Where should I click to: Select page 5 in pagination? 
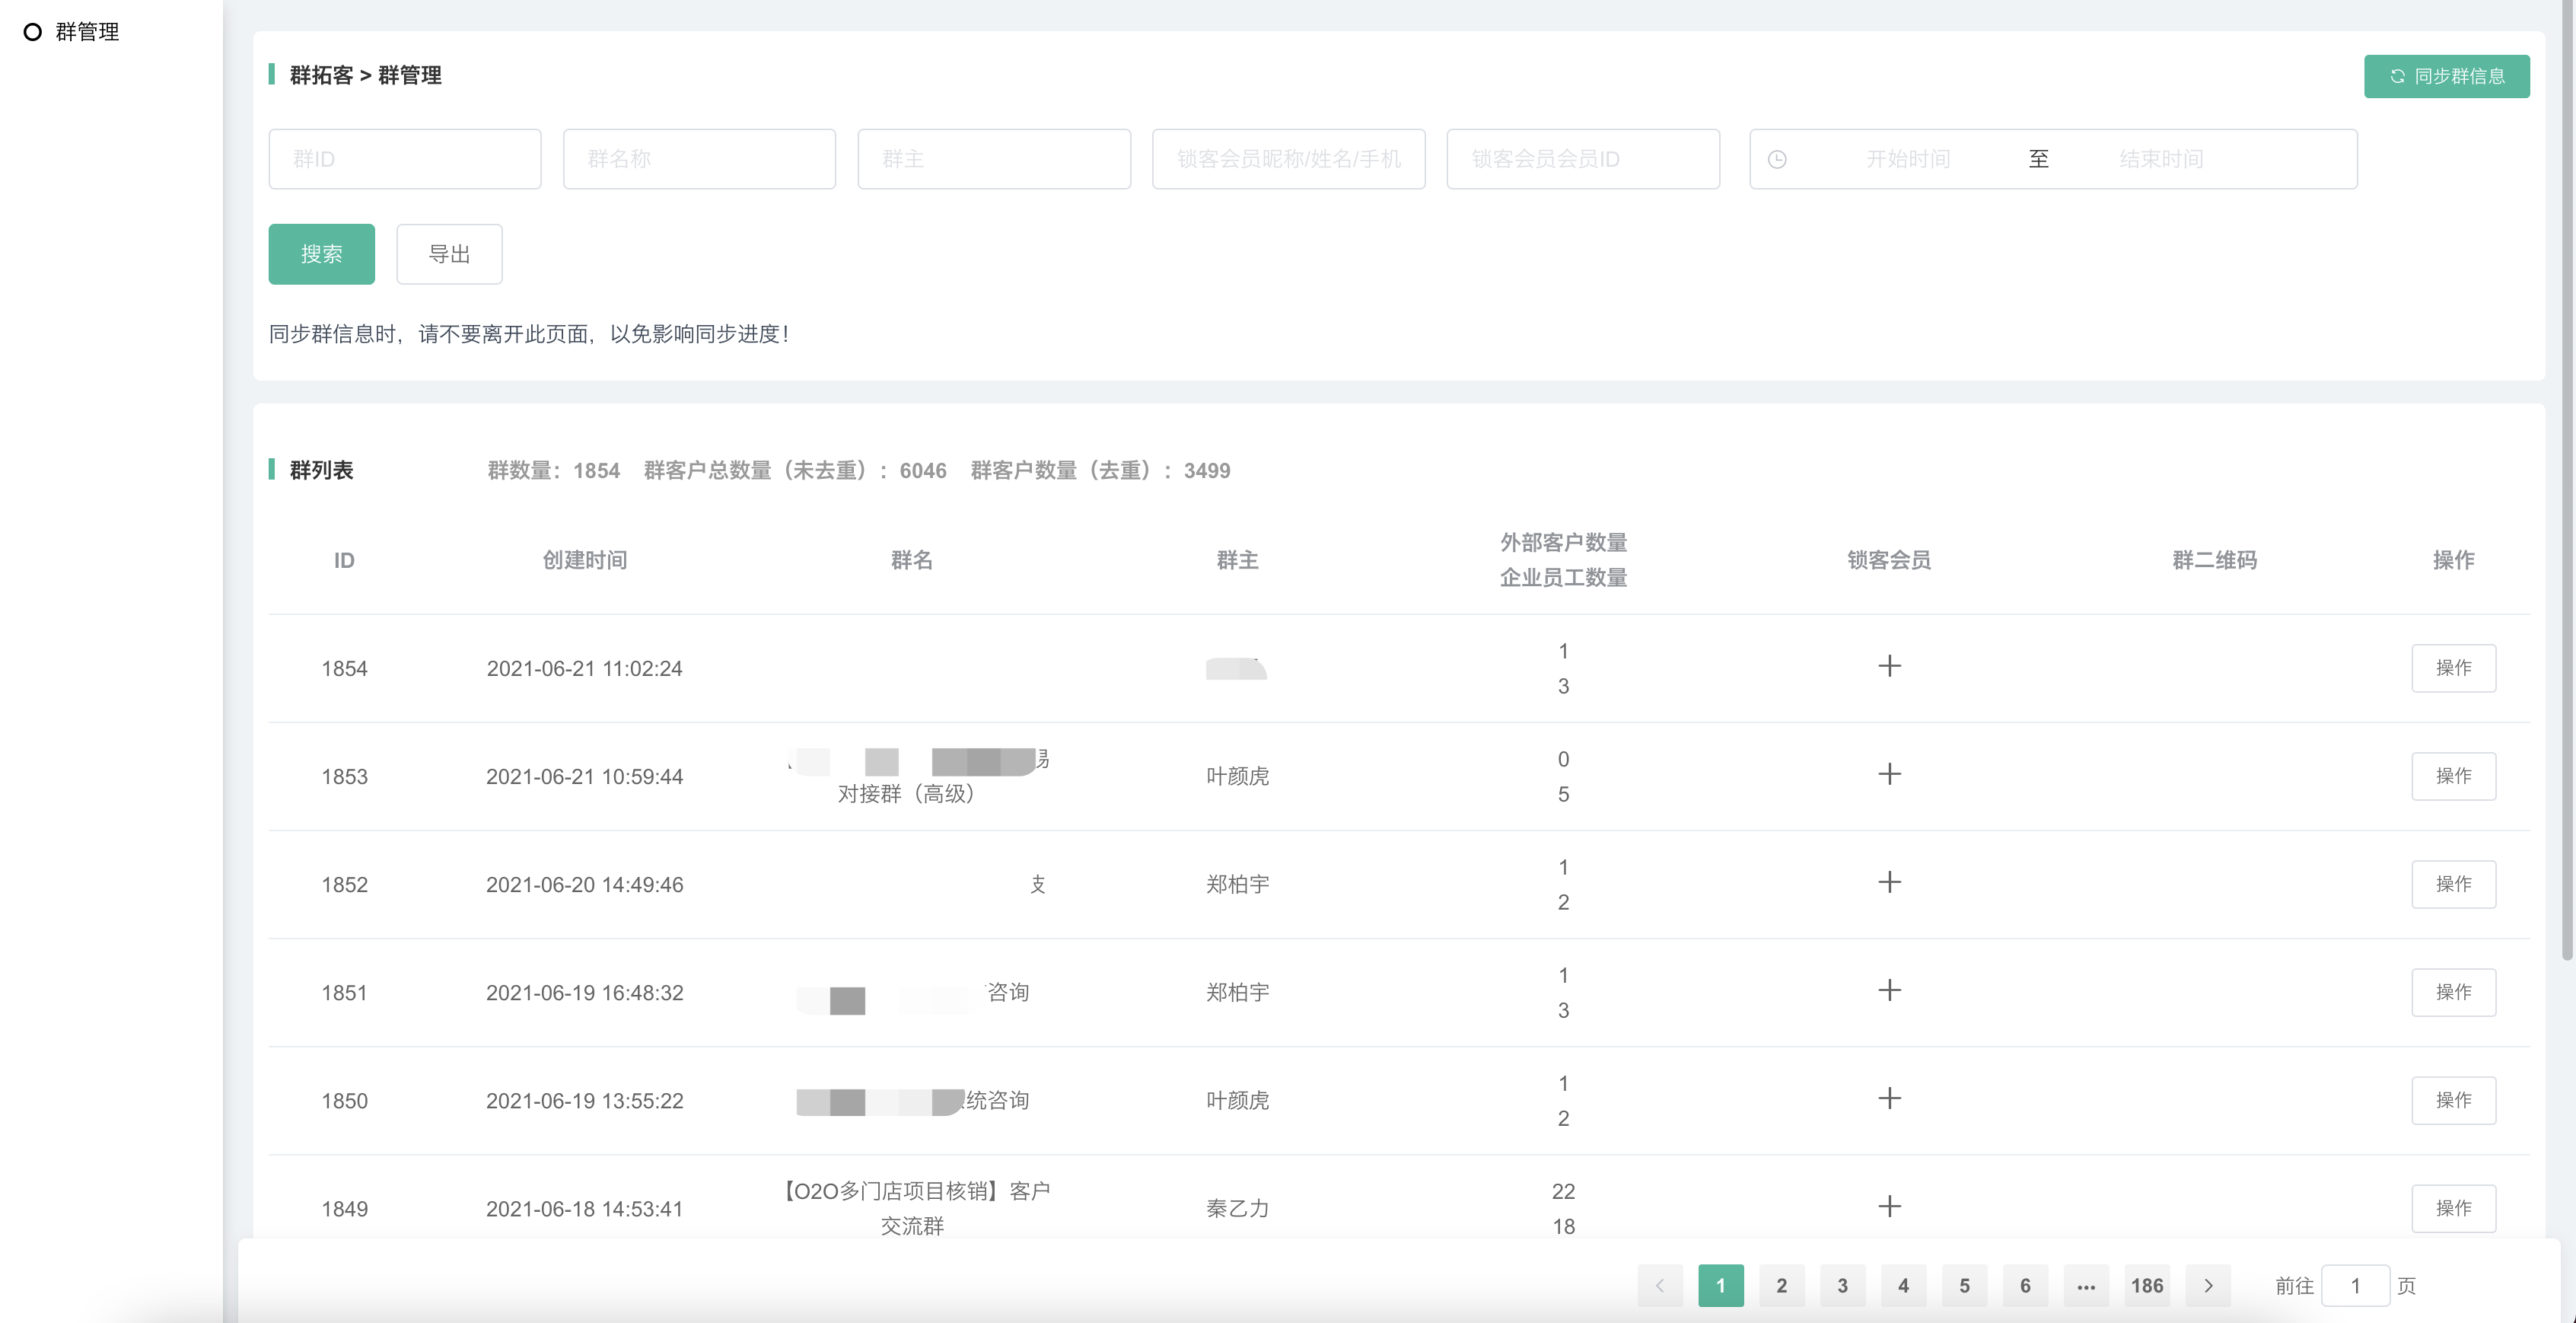point(1964,1286)
